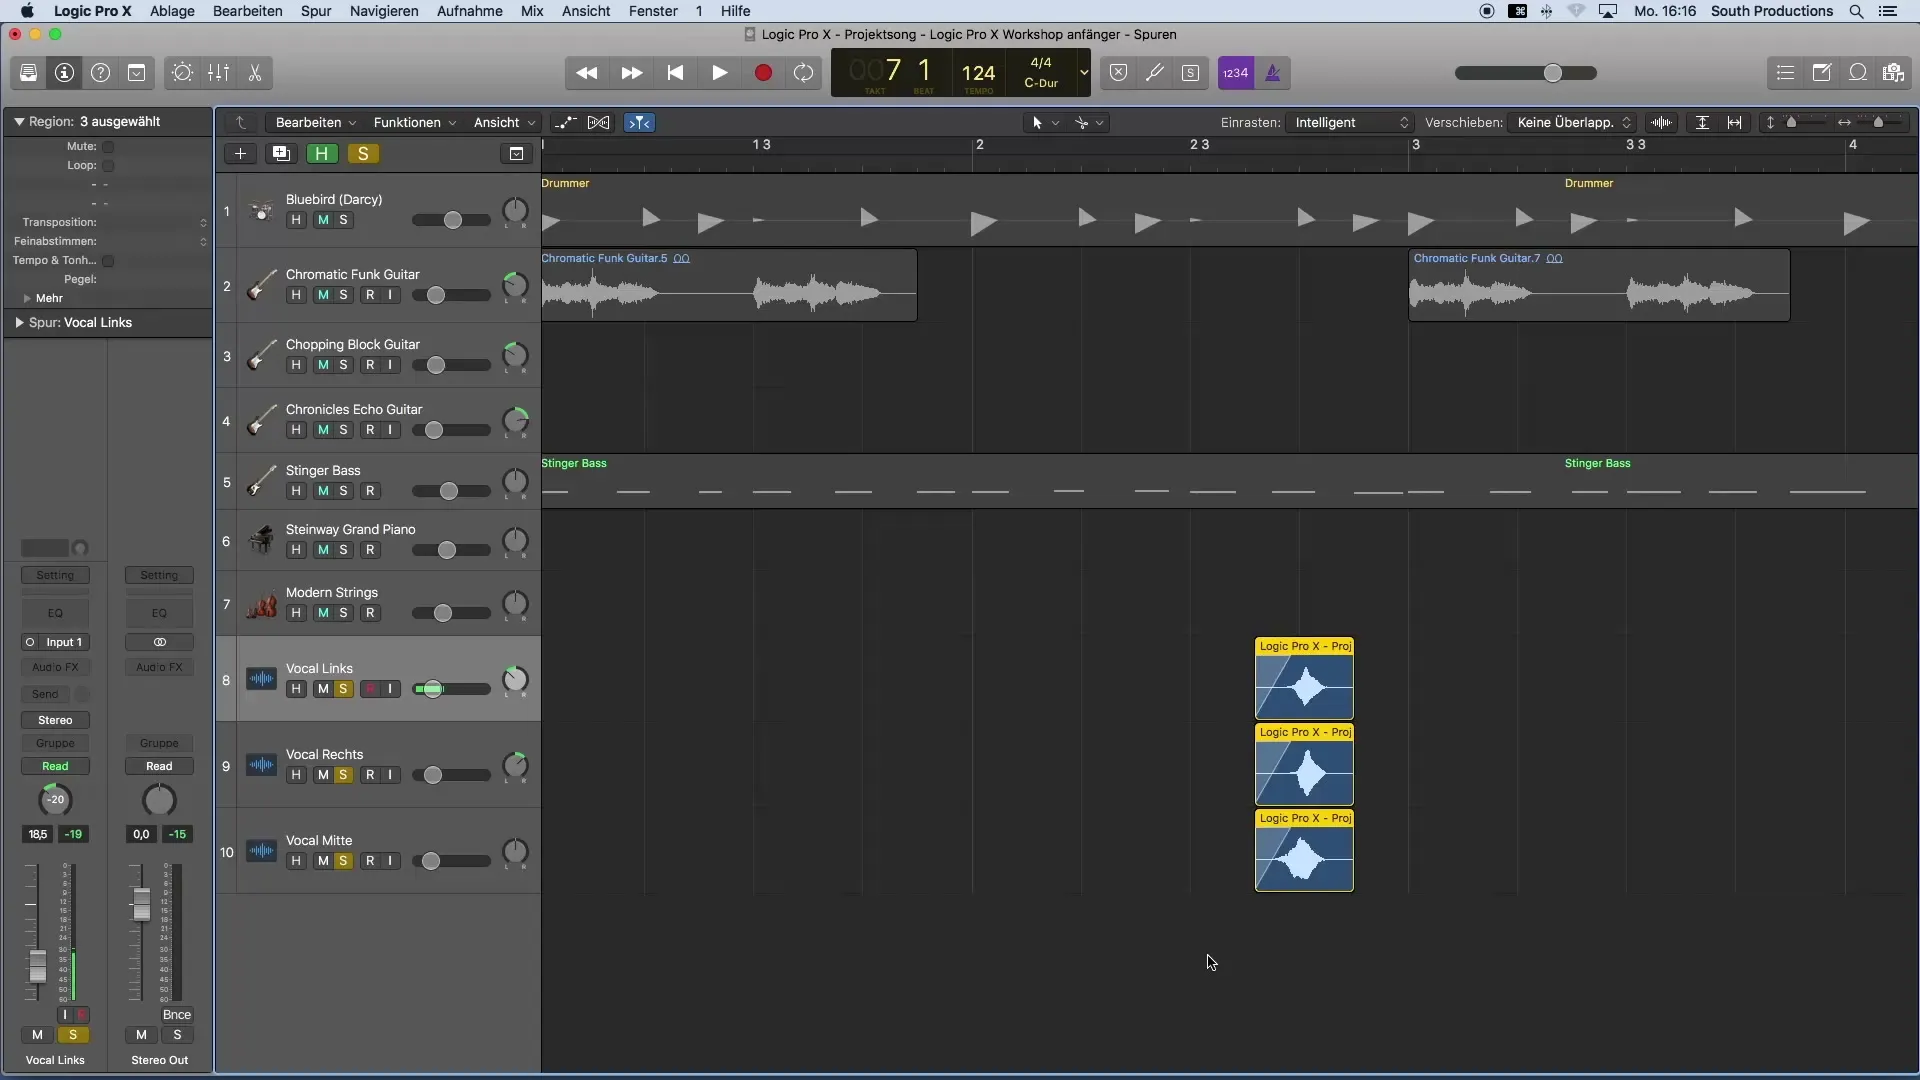
Task: Toggle the waveform zoom icon
Action: (1661, 123)
